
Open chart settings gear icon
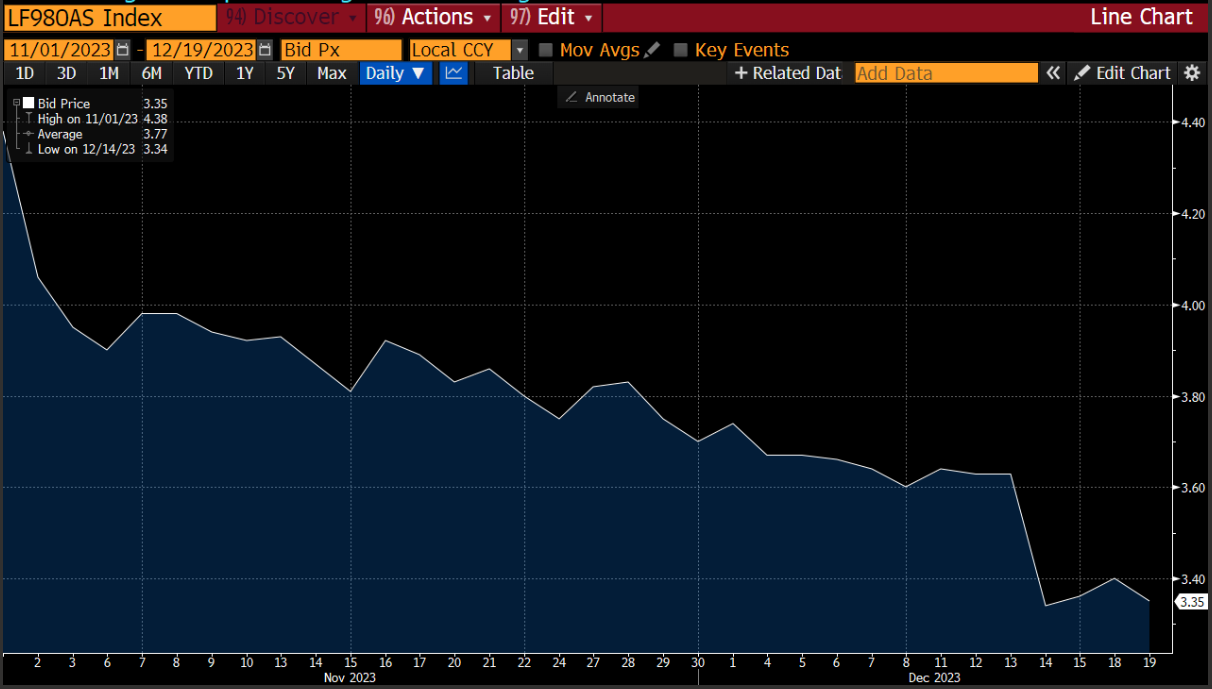click(1191, 73)
